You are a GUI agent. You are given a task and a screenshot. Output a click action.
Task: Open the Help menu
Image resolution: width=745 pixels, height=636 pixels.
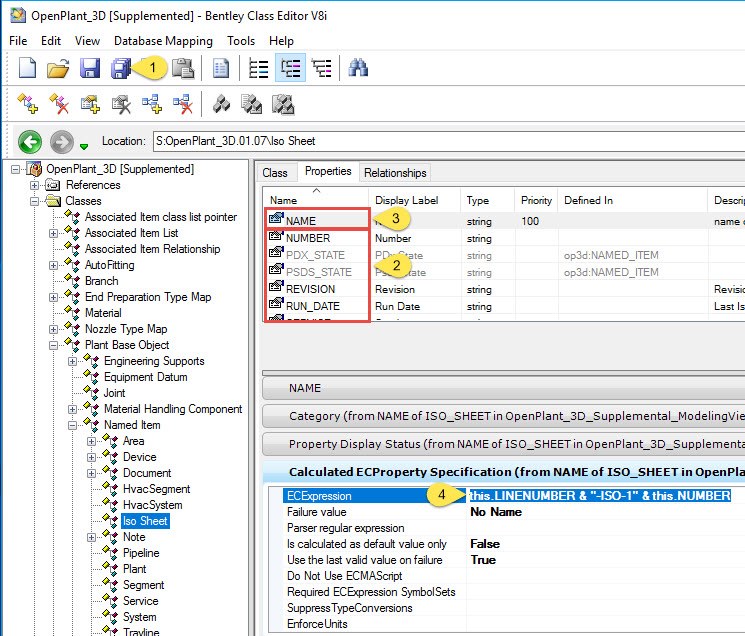pyautogui.click(x=281, y=41)
